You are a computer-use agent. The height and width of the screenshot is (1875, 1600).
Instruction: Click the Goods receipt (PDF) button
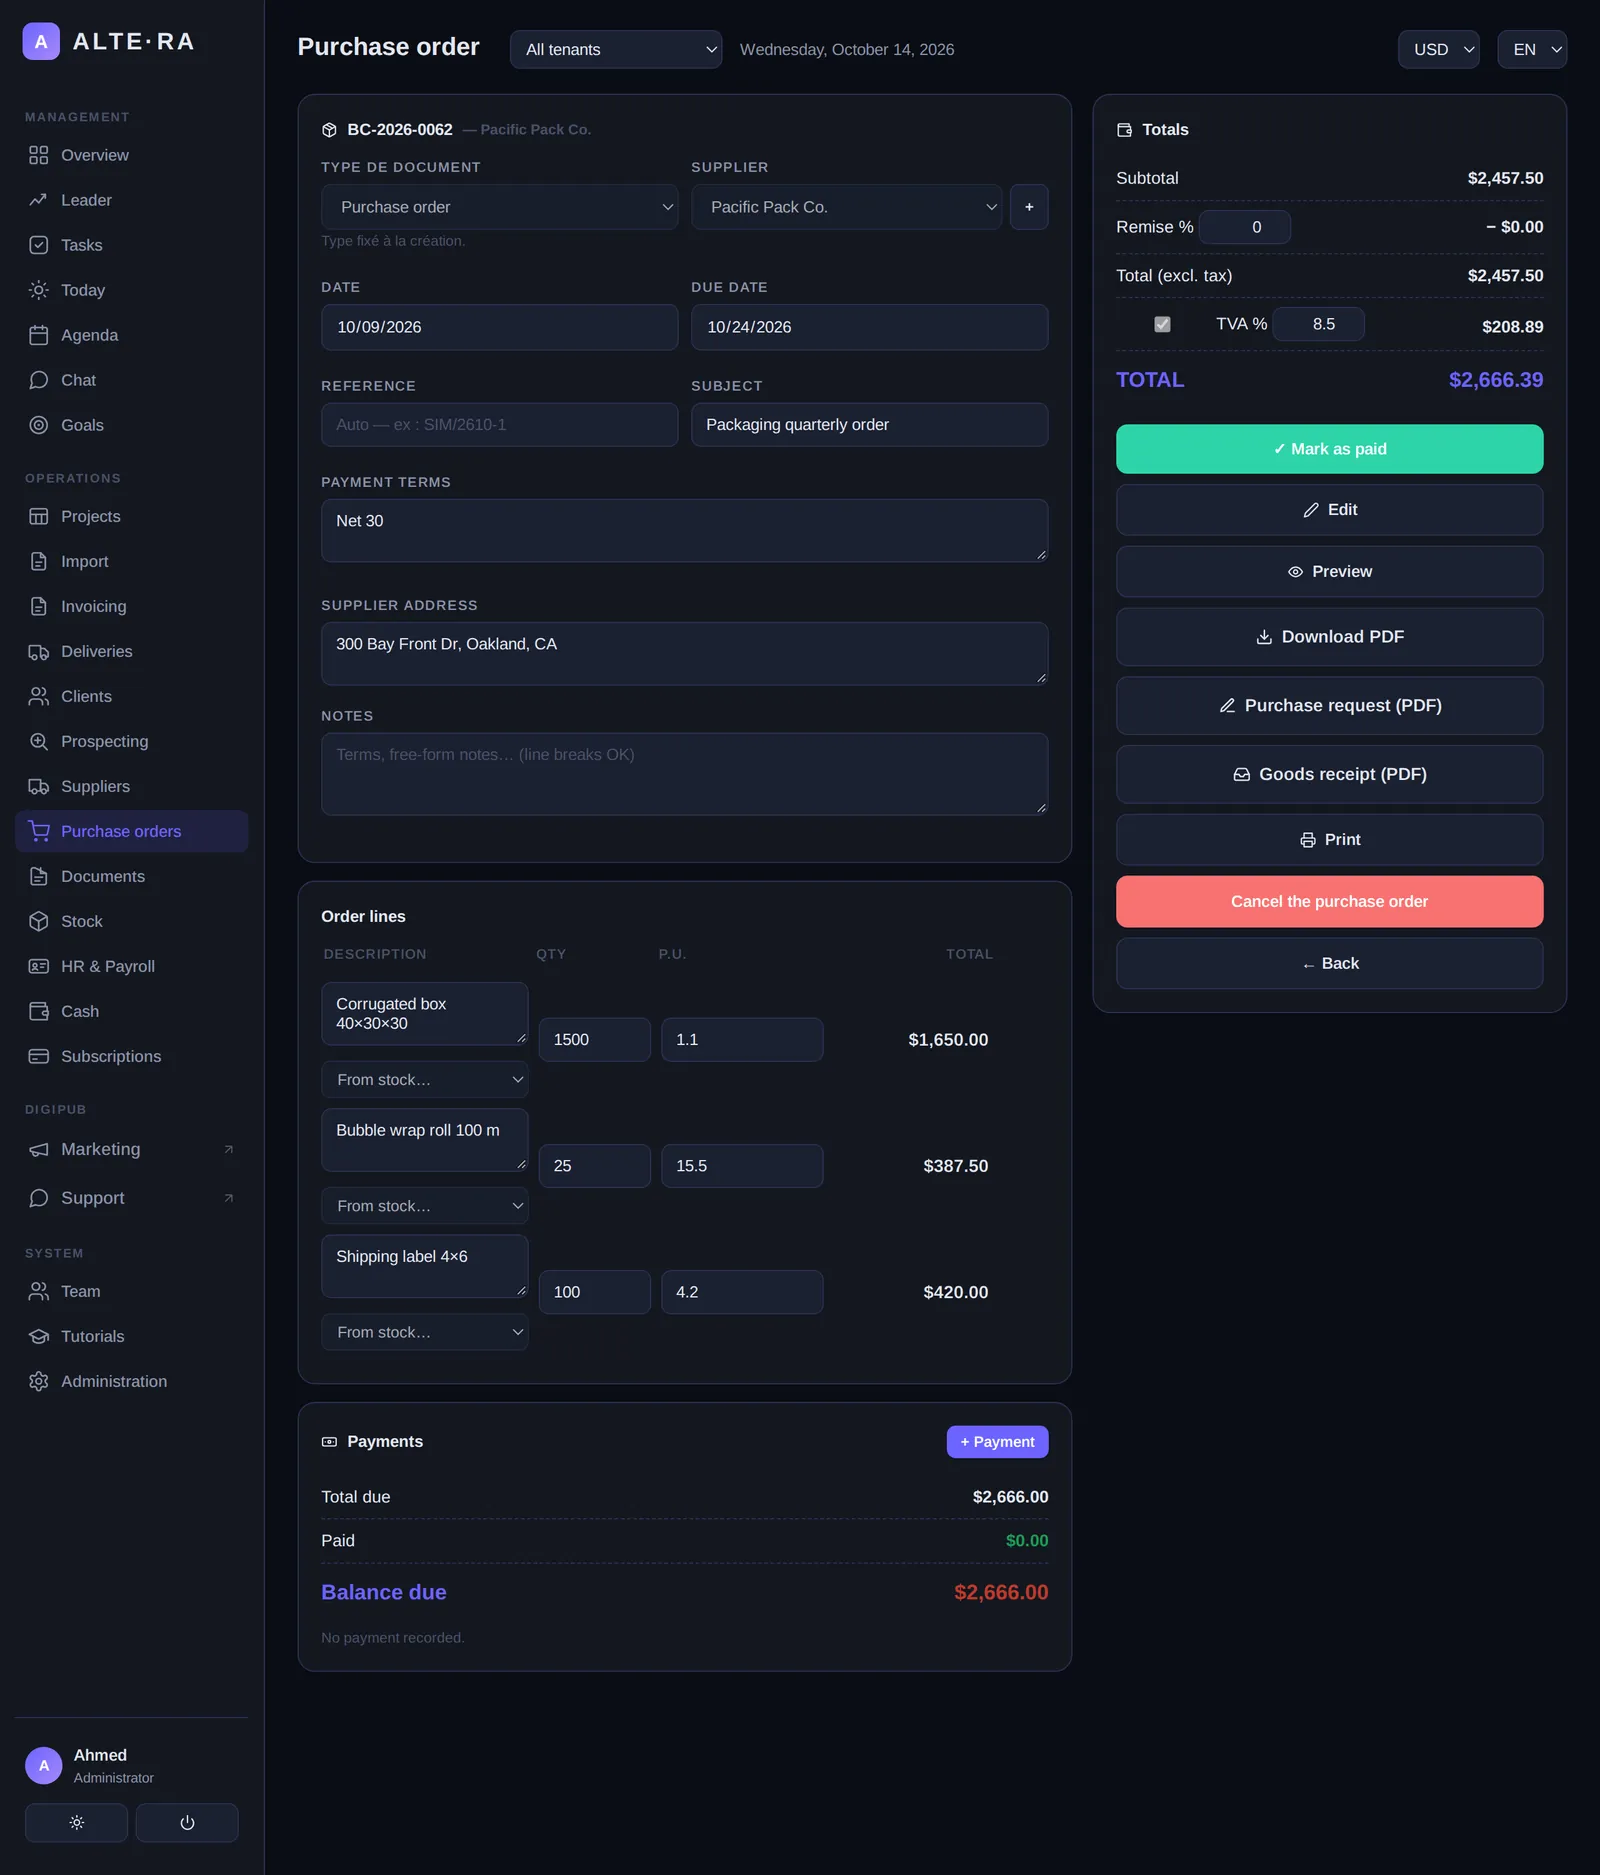1329,774
